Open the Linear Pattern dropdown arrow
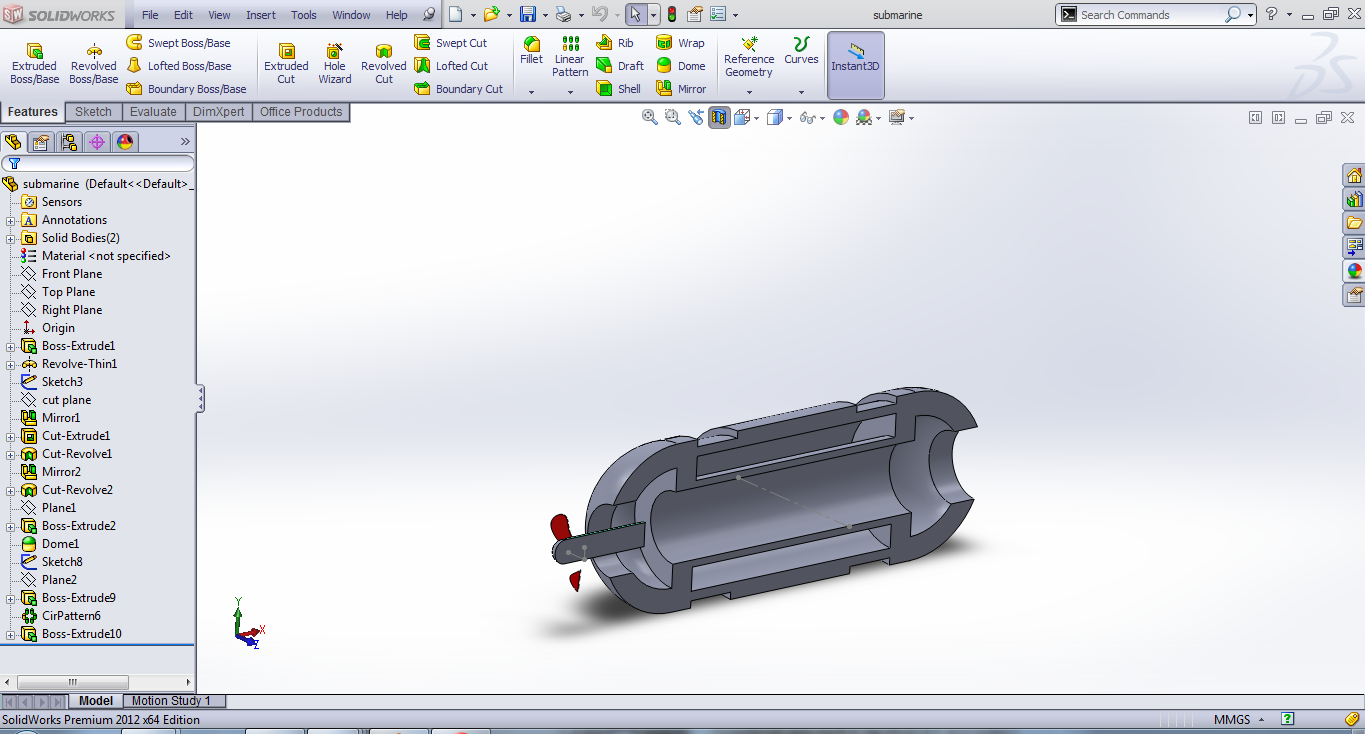This screenshot has width=1365, height=734. click(x=570, y=92)
